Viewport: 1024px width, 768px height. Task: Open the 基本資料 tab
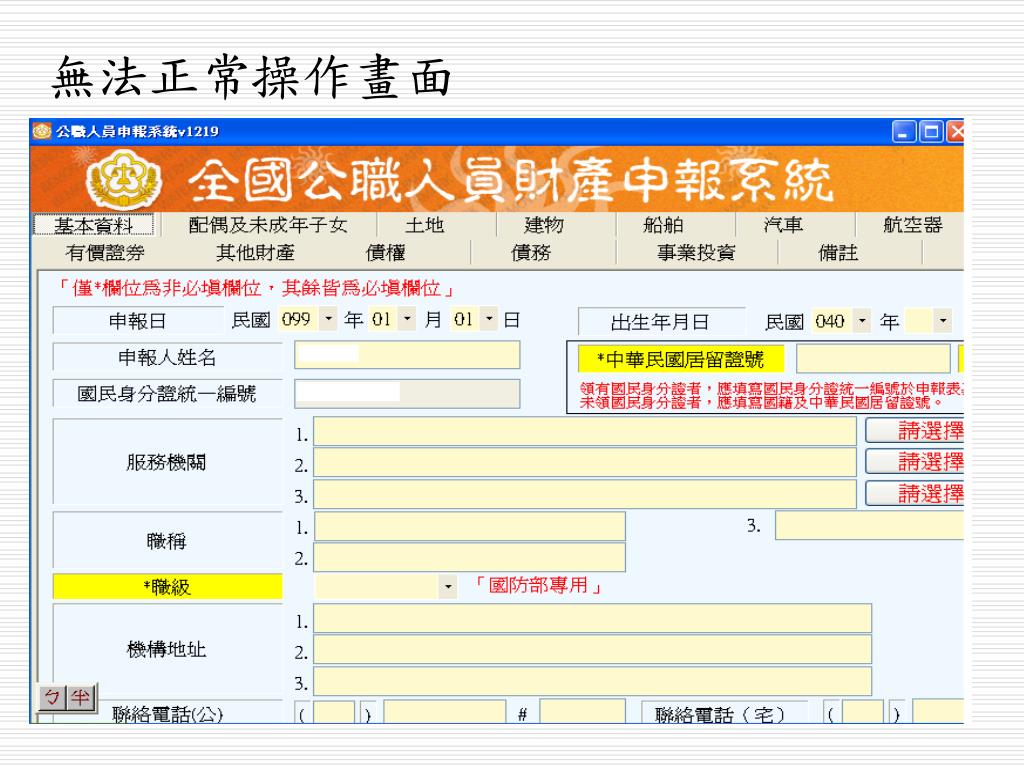tap(93, 225)
